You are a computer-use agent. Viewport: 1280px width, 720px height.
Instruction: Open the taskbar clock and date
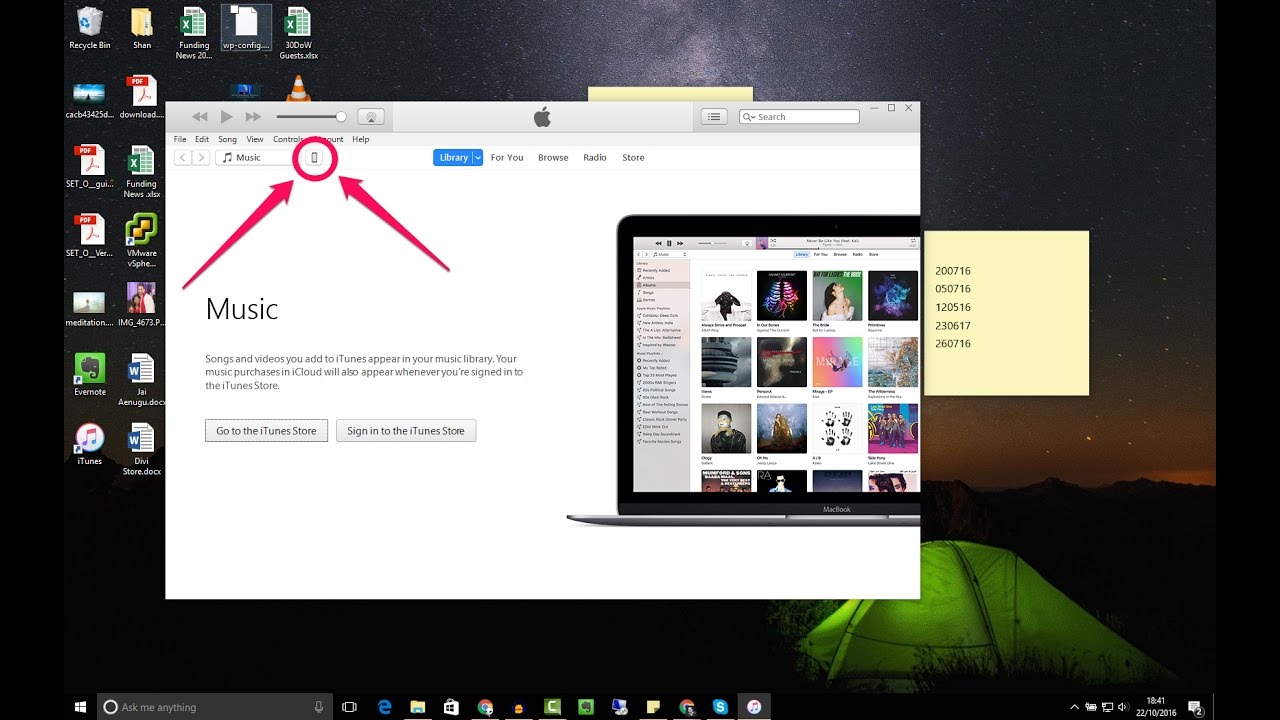pos(1156,707)
